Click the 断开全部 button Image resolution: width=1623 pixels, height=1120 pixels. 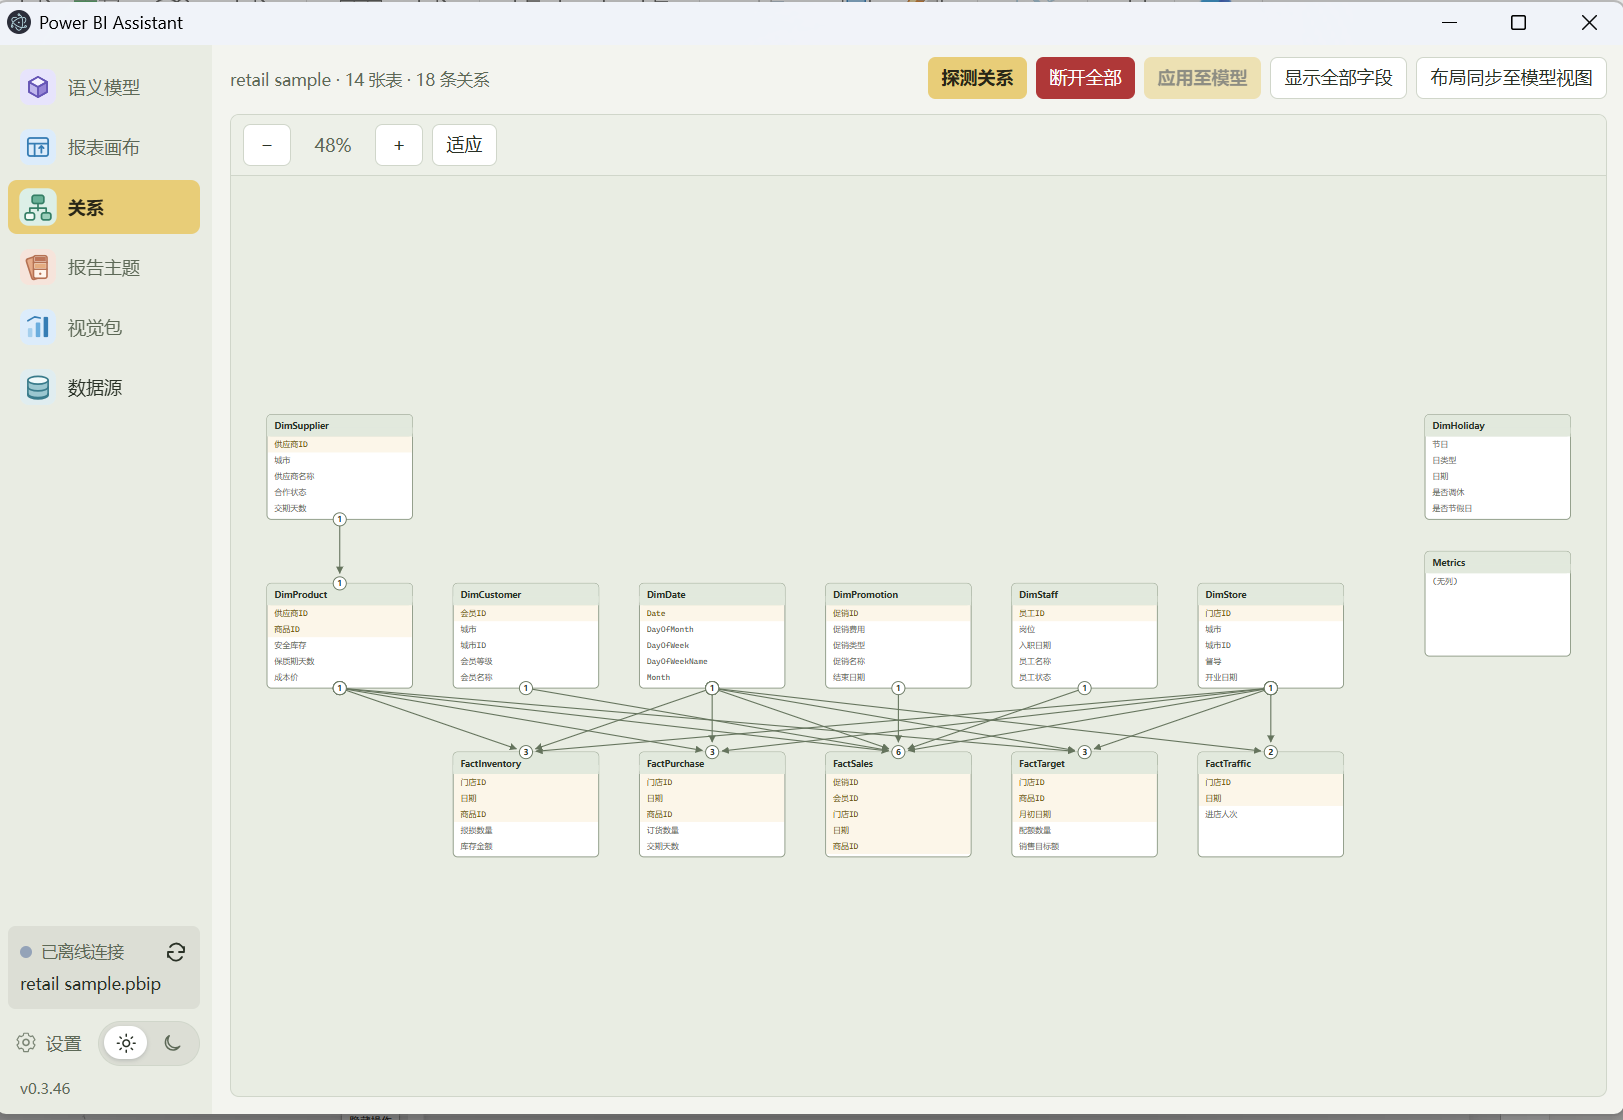coord(1085,78)
